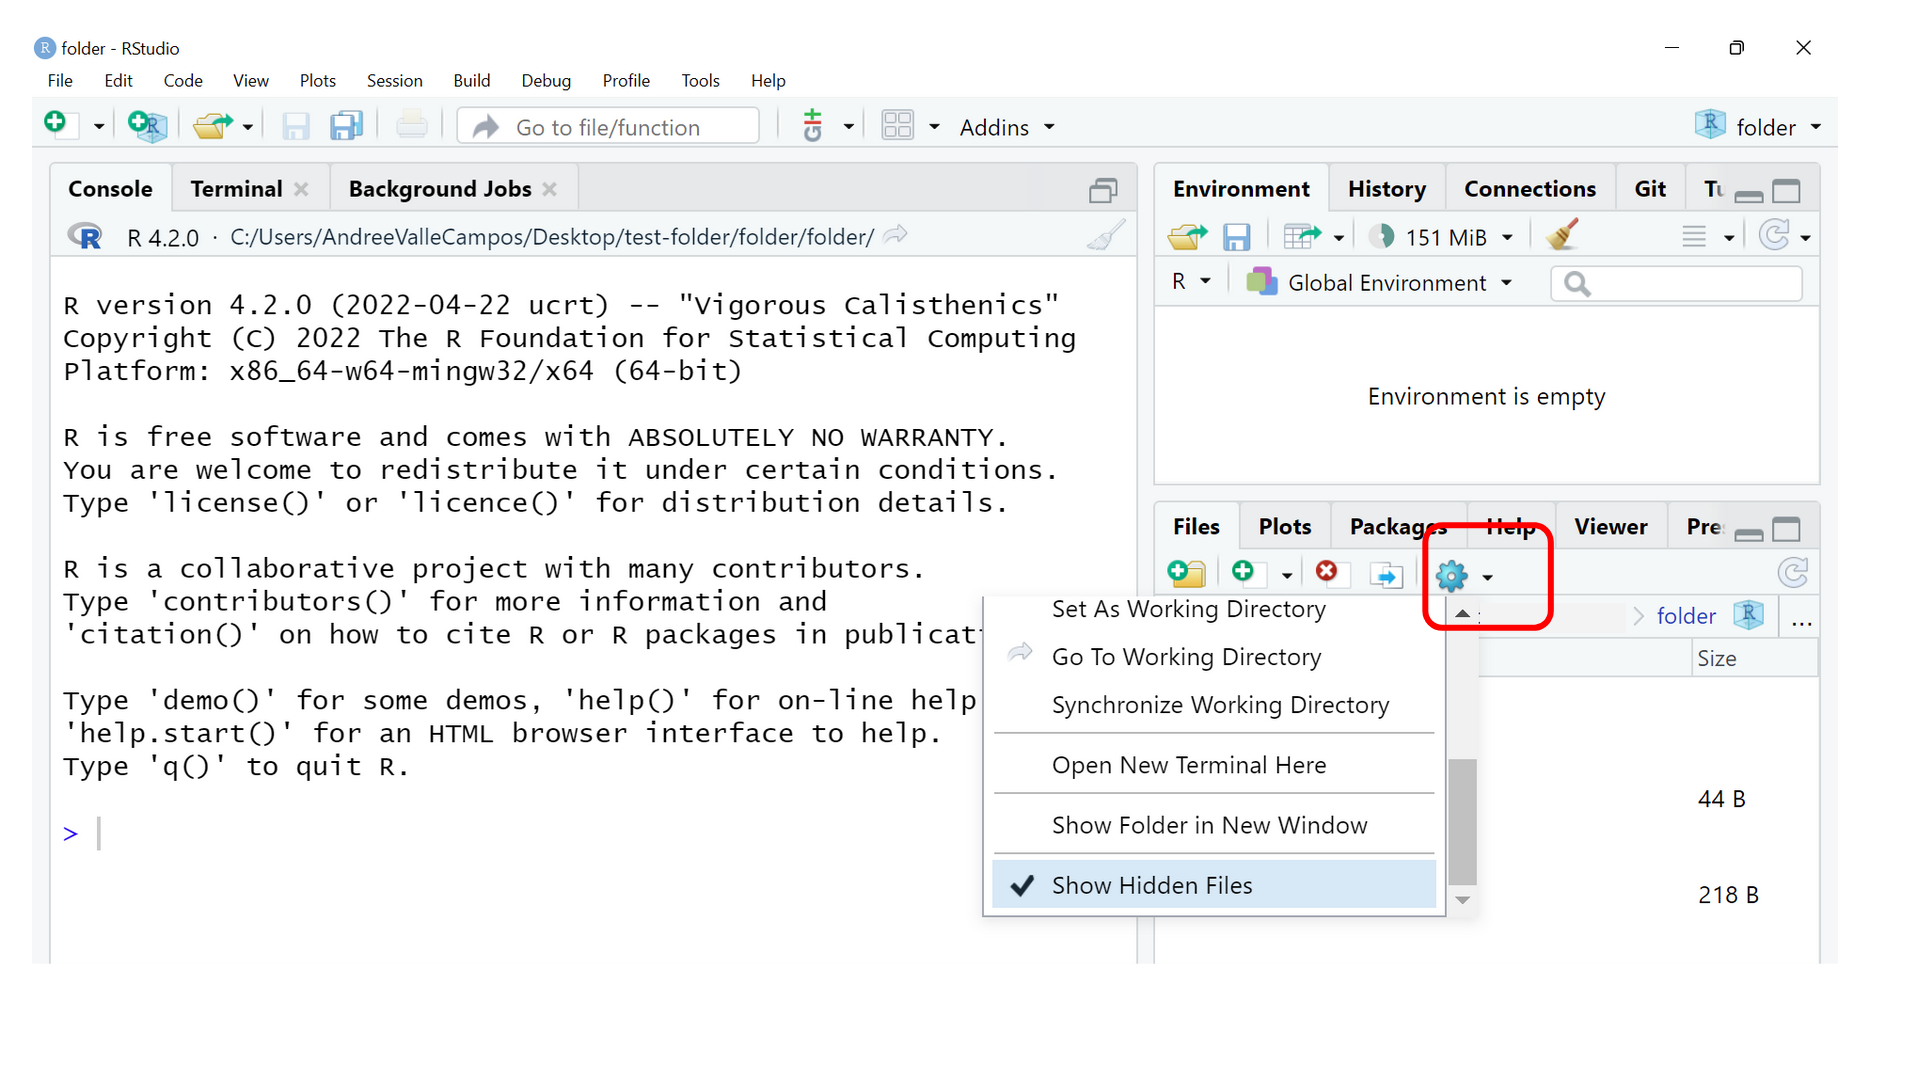
Task: Open the Tools menu
Action: coord(700,81)
